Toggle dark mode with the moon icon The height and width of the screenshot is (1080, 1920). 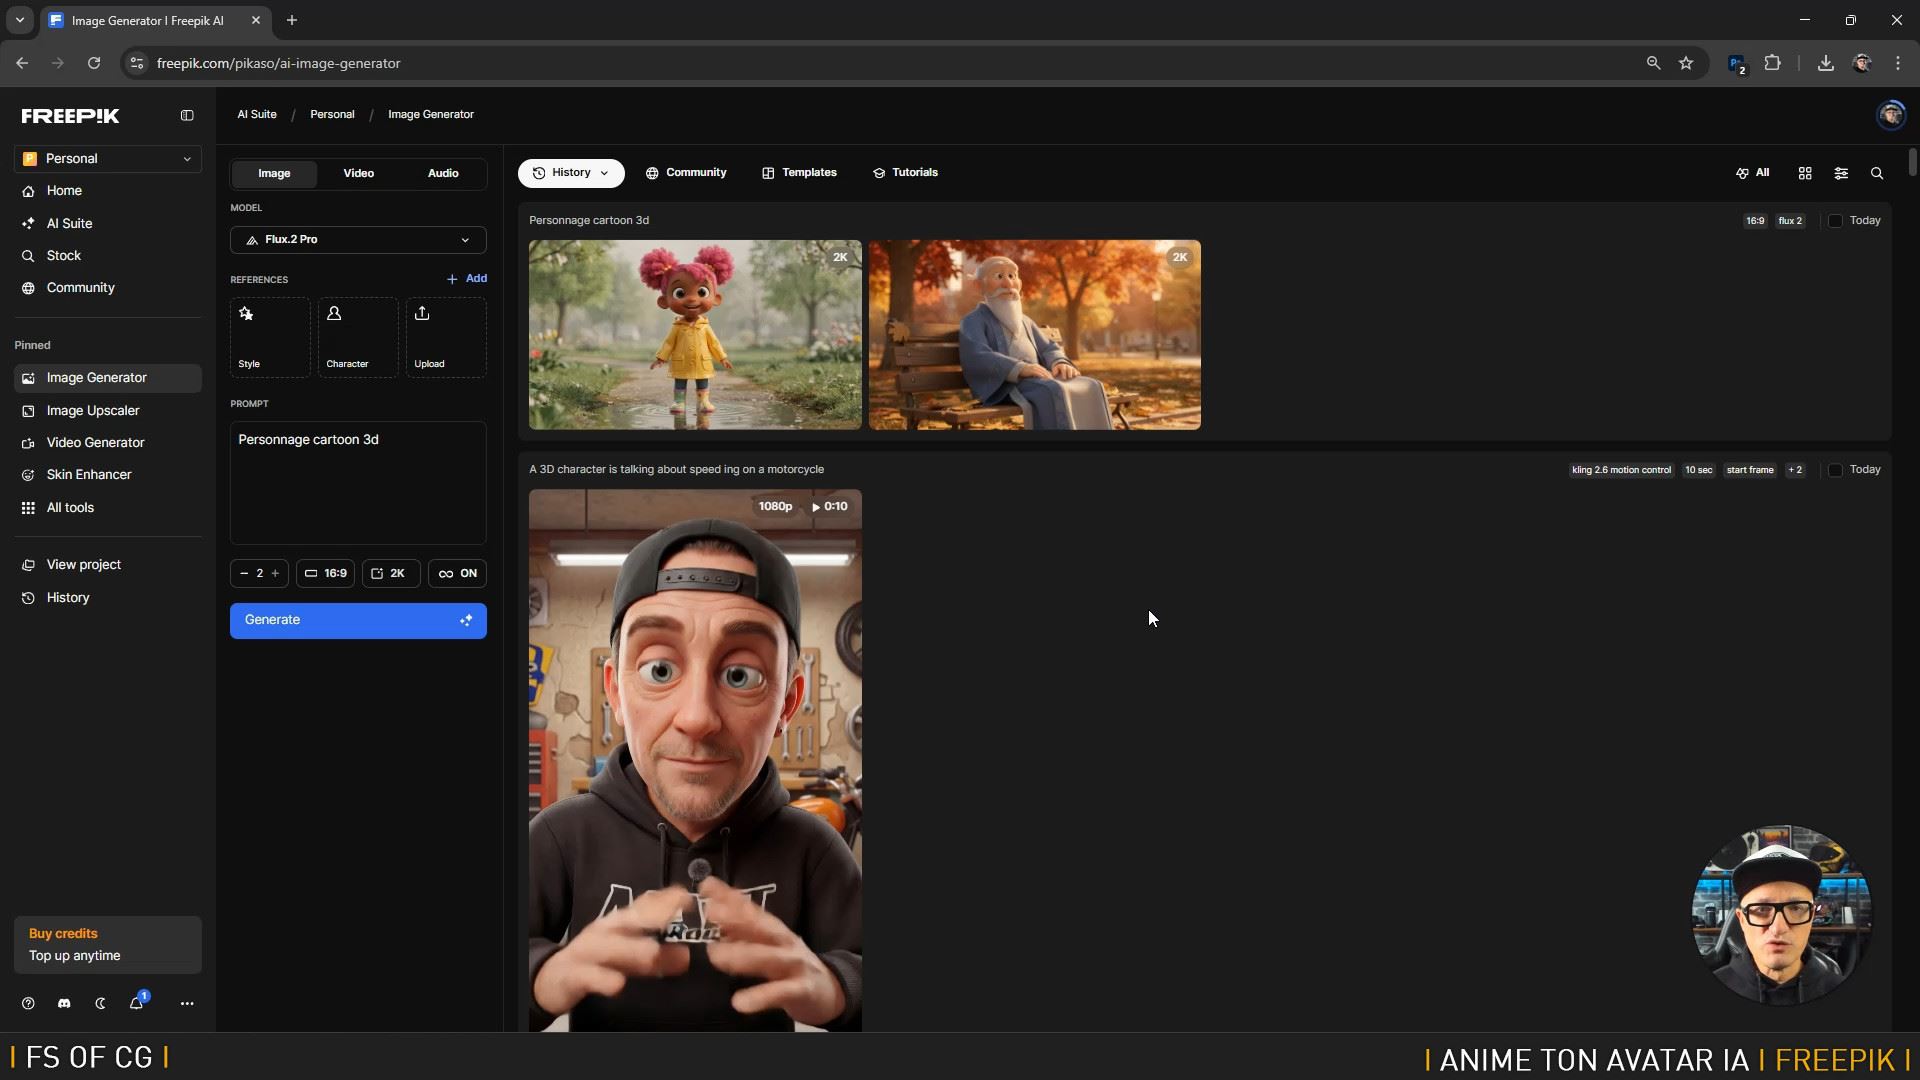click(x=100, y=1003)
